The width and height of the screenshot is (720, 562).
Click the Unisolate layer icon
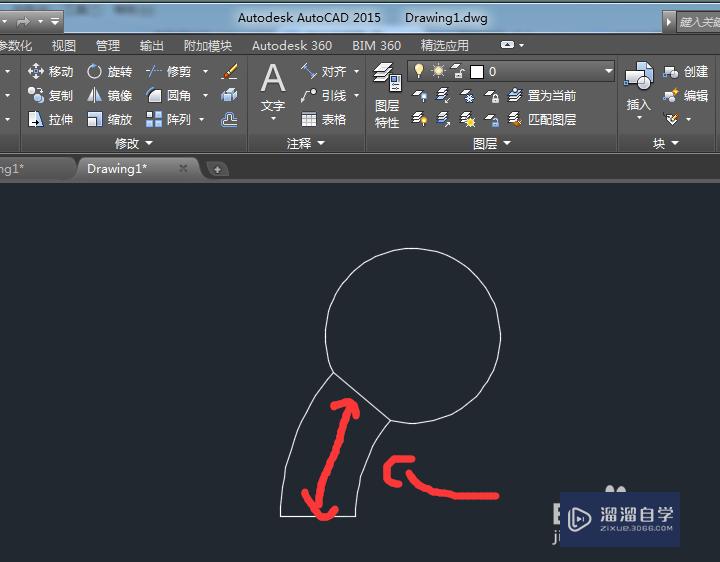(443, 119)
